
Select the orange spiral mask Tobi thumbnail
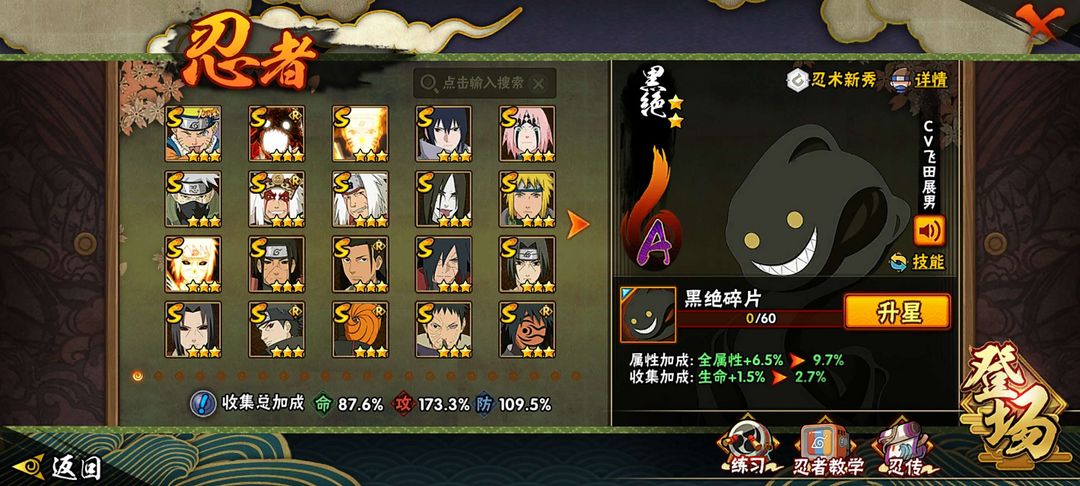(360, 329)
